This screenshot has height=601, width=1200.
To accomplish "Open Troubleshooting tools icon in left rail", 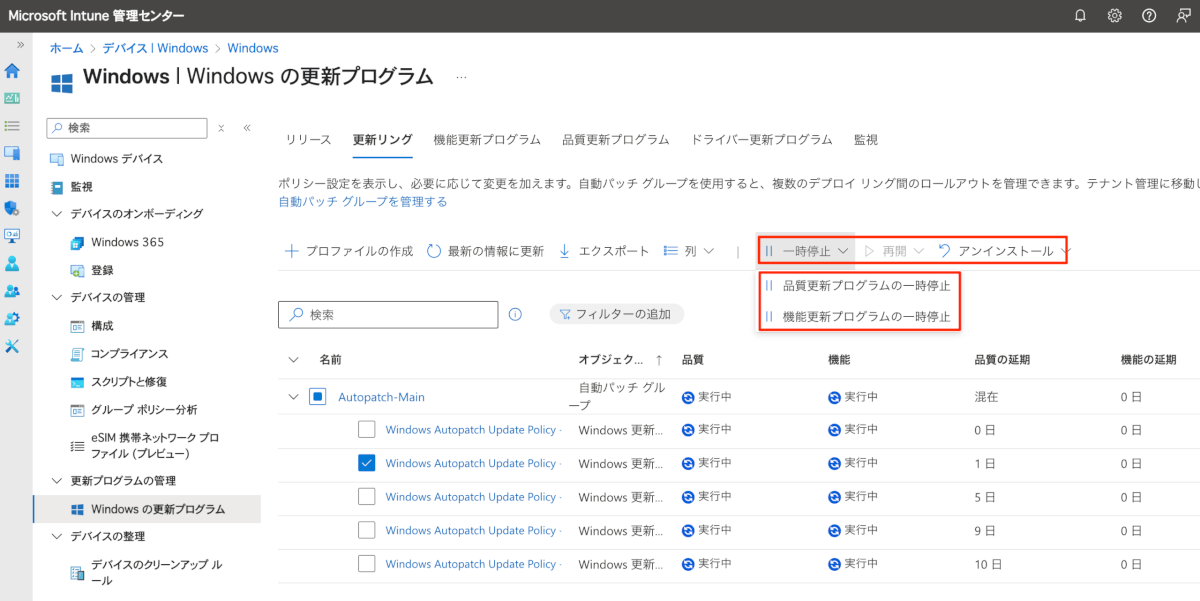I will (12, 346).
